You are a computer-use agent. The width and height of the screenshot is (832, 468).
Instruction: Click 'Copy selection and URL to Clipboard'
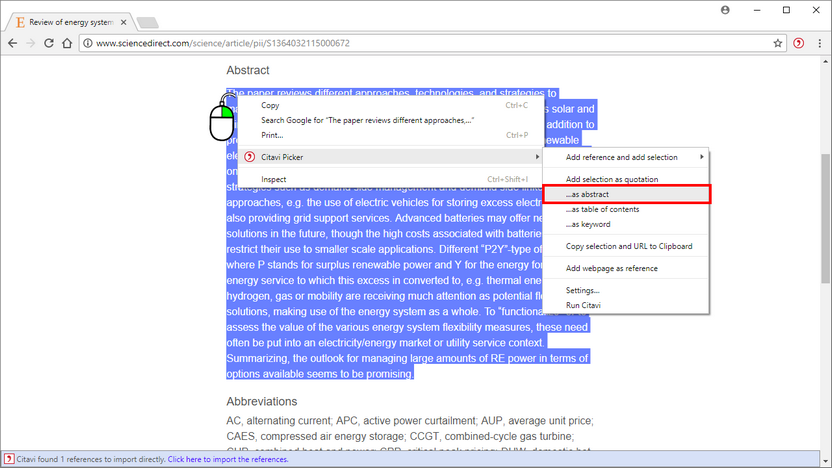[626, 246]
